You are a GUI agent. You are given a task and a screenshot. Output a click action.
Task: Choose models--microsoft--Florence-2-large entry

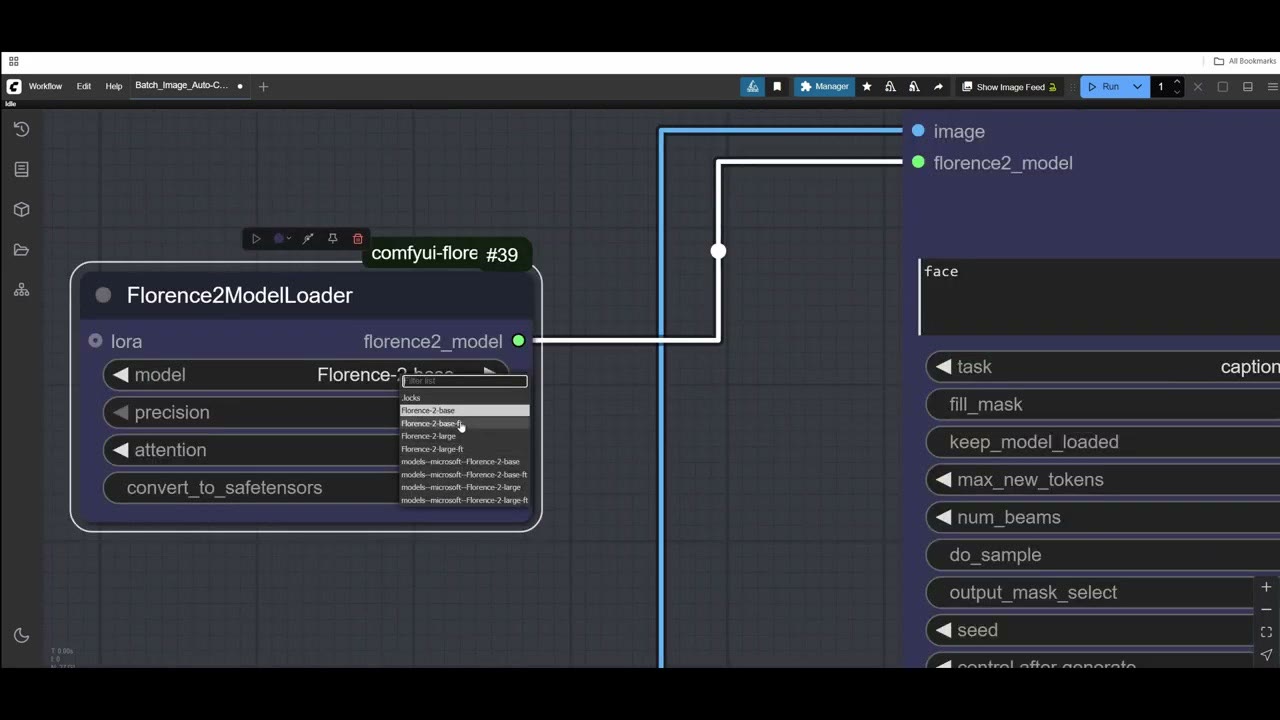coord(465,487)
